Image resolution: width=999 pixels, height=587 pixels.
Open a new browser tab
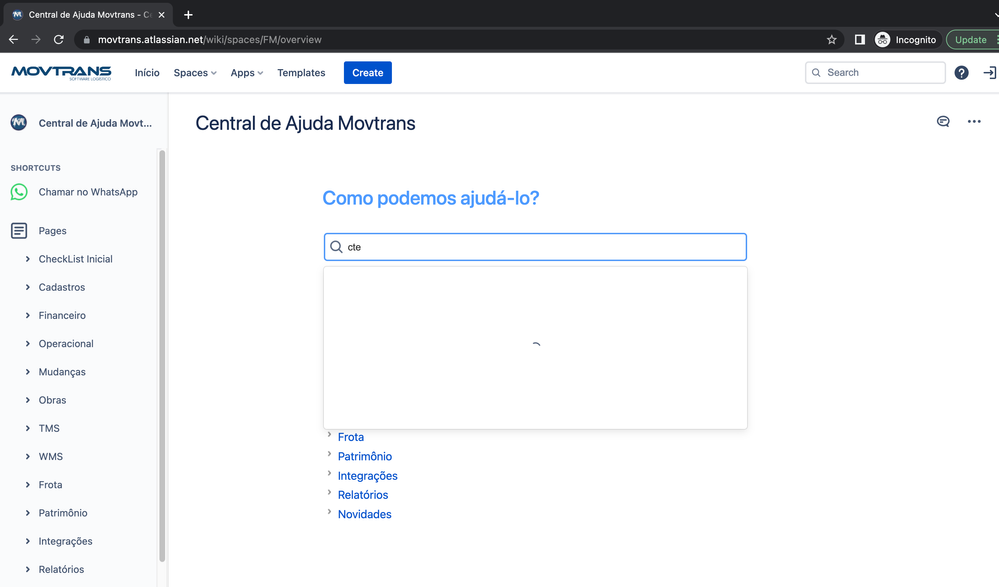(188, 15)
